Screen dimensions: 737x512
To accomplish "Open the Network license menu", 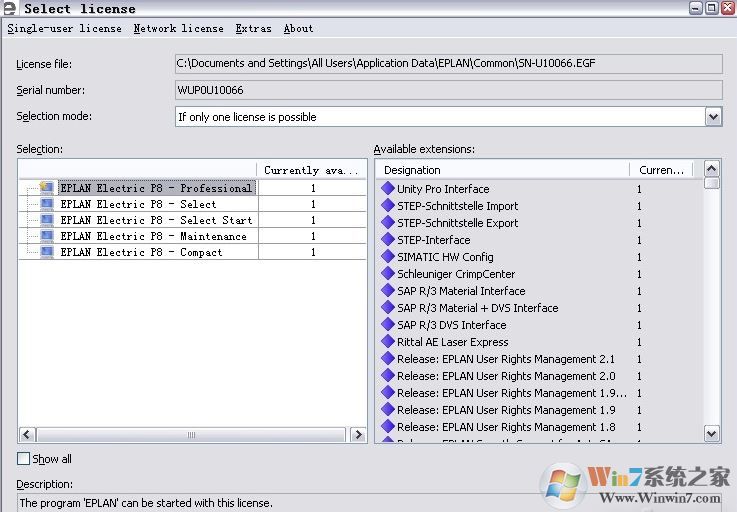I will [x=178, y=29].
